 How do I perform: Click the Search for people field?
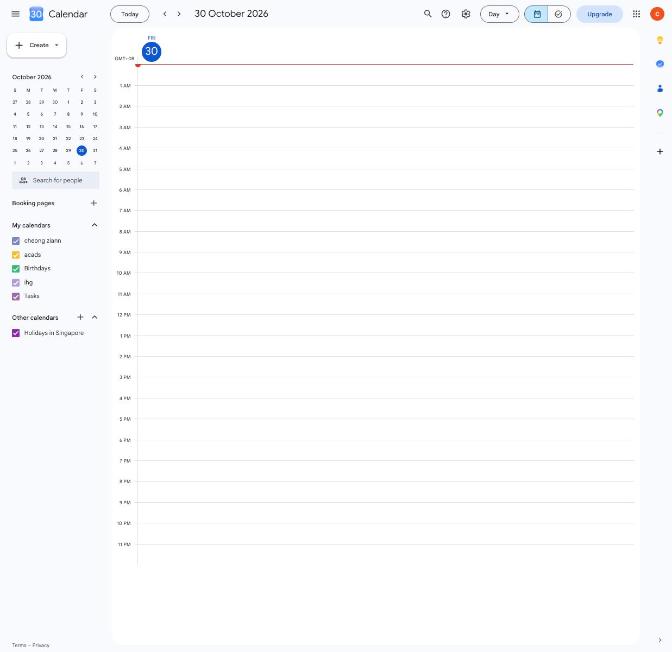click(56, 180)
